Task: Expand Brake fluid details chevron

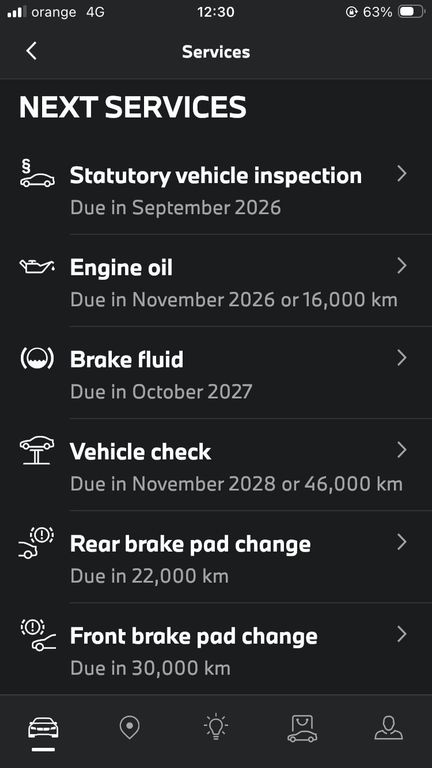Action: click(402, 358)
